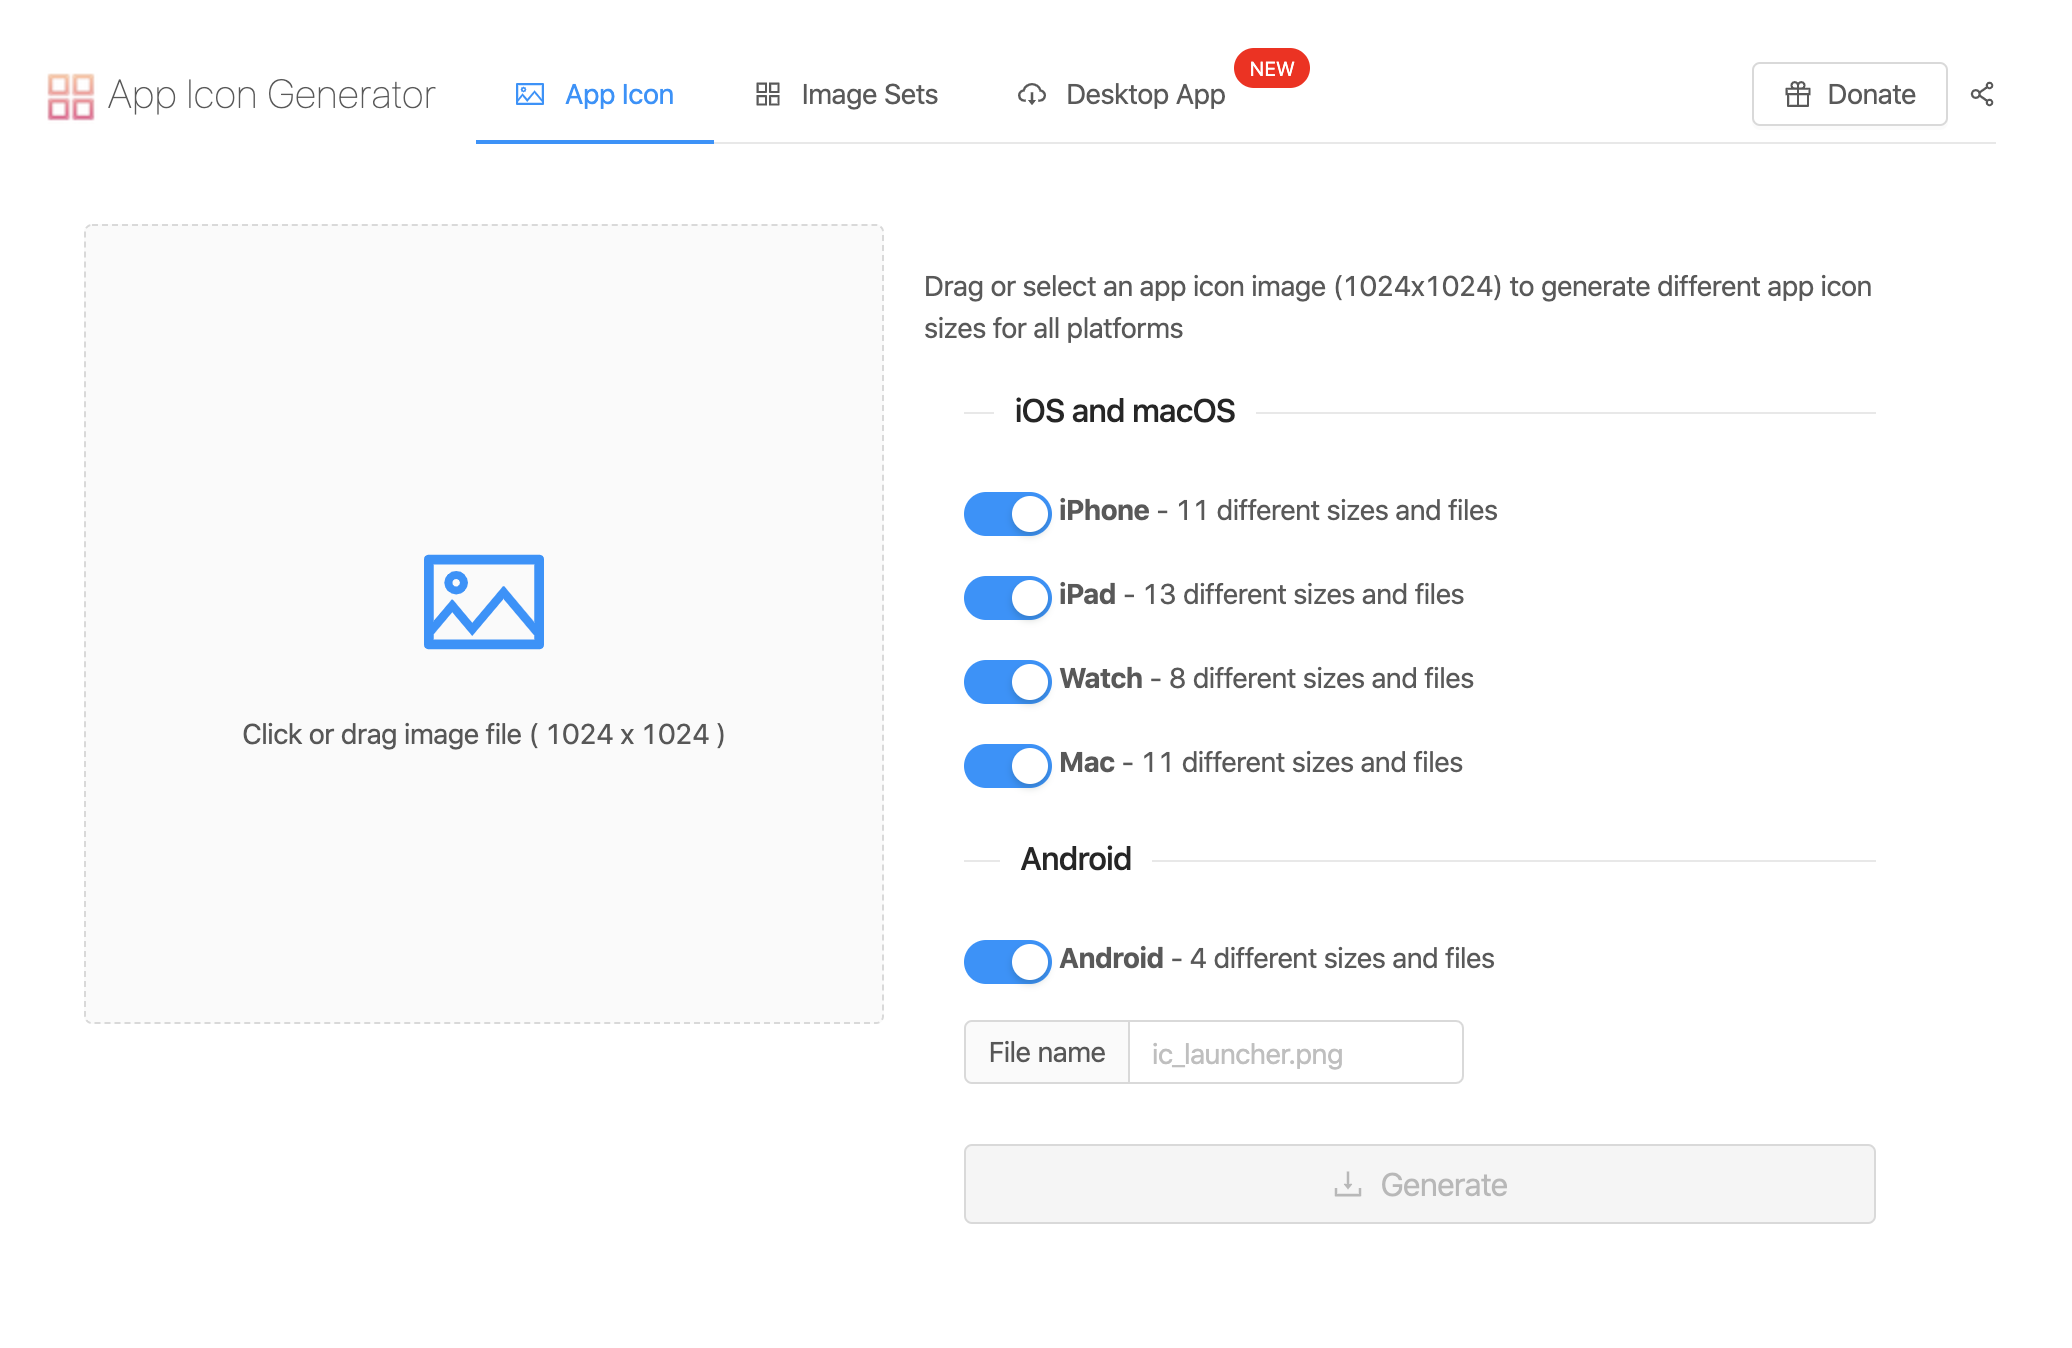Click the download icon on Generate
The height and width of the screenshot is (1348, 2072).
click(1347, 1184)
